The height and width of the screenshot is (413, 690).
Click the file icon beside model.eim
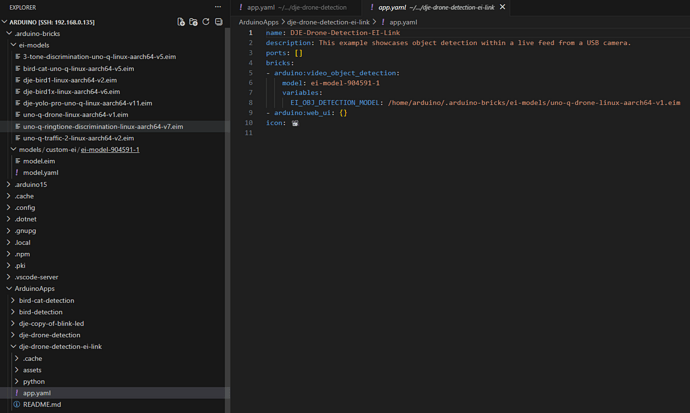17,161
